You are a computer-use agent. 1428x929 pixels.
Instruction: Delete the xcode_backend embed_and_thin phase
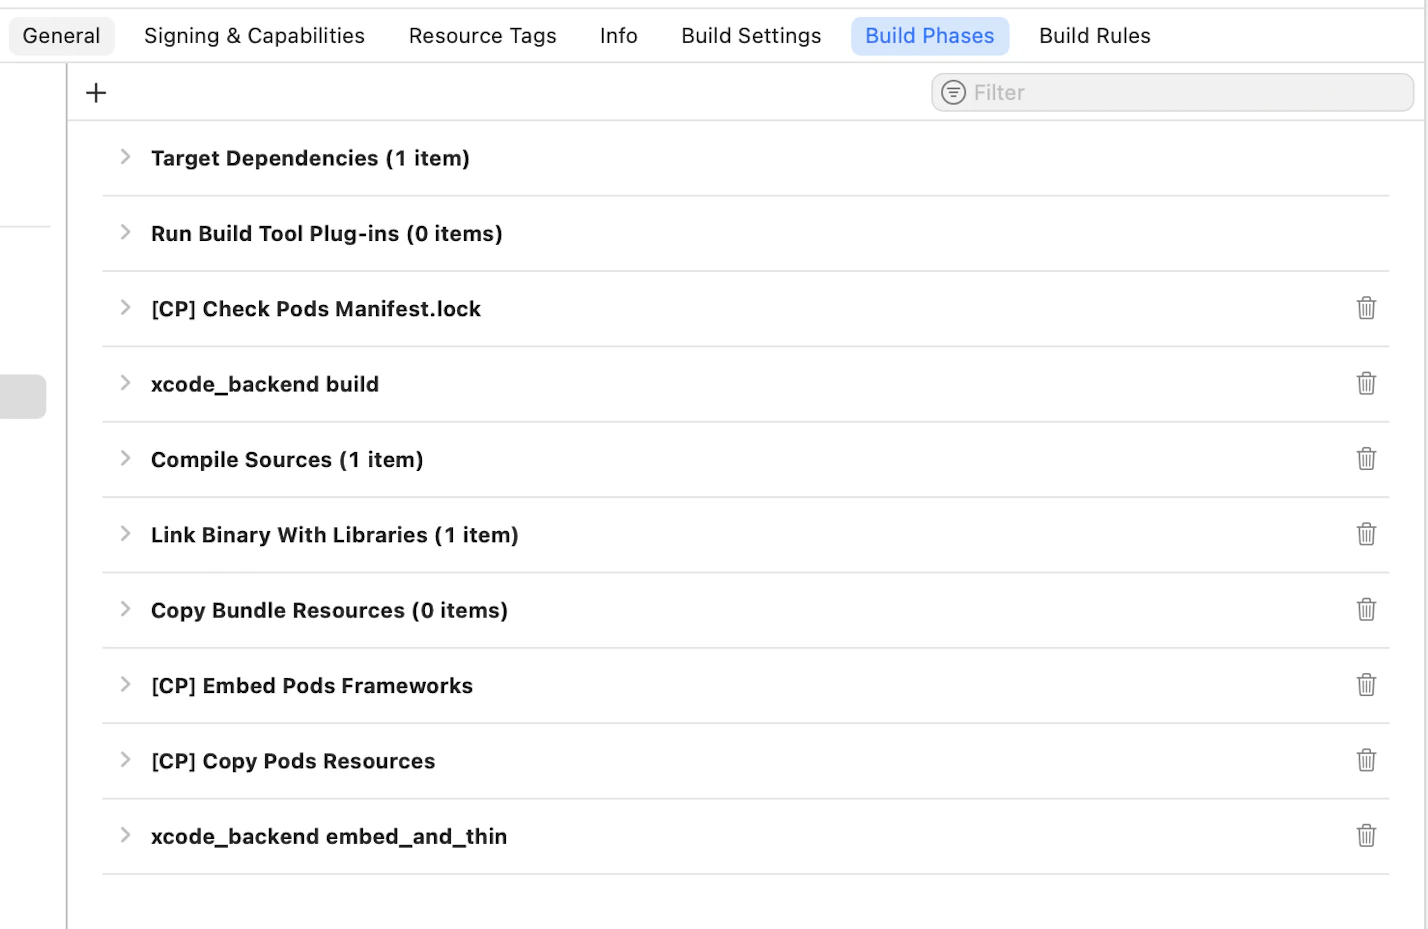coord(1366,835)
